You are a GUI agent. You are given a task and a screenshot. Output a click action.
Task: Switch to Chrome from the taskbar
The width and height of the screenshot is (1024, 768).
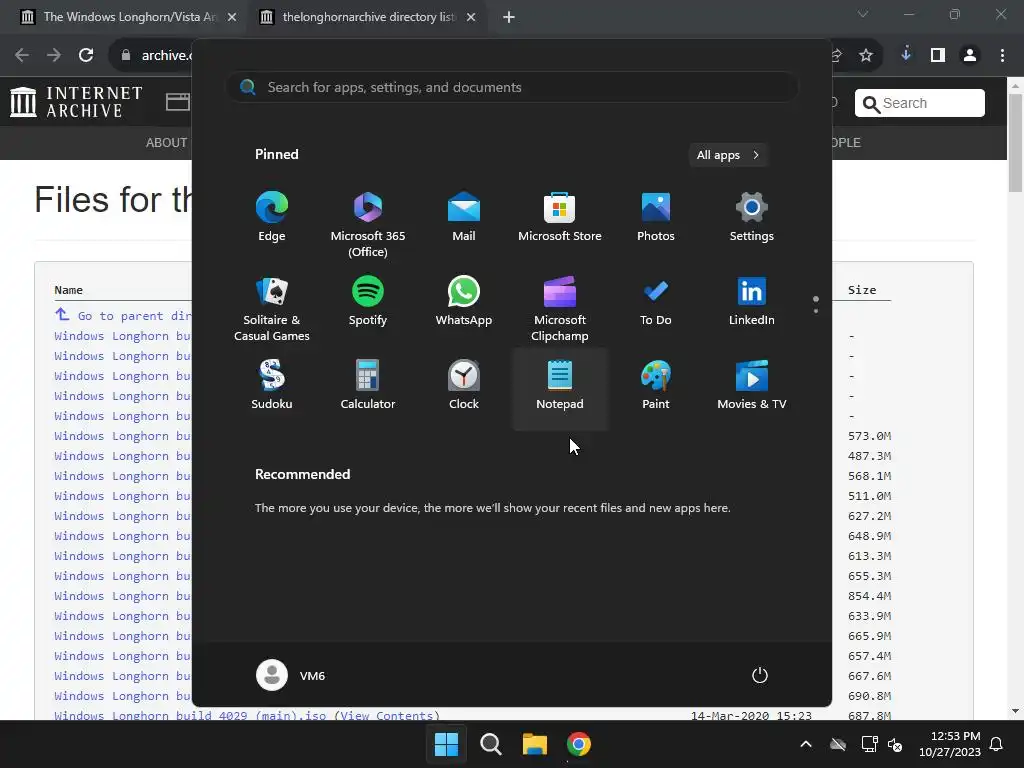coord(579,744)
